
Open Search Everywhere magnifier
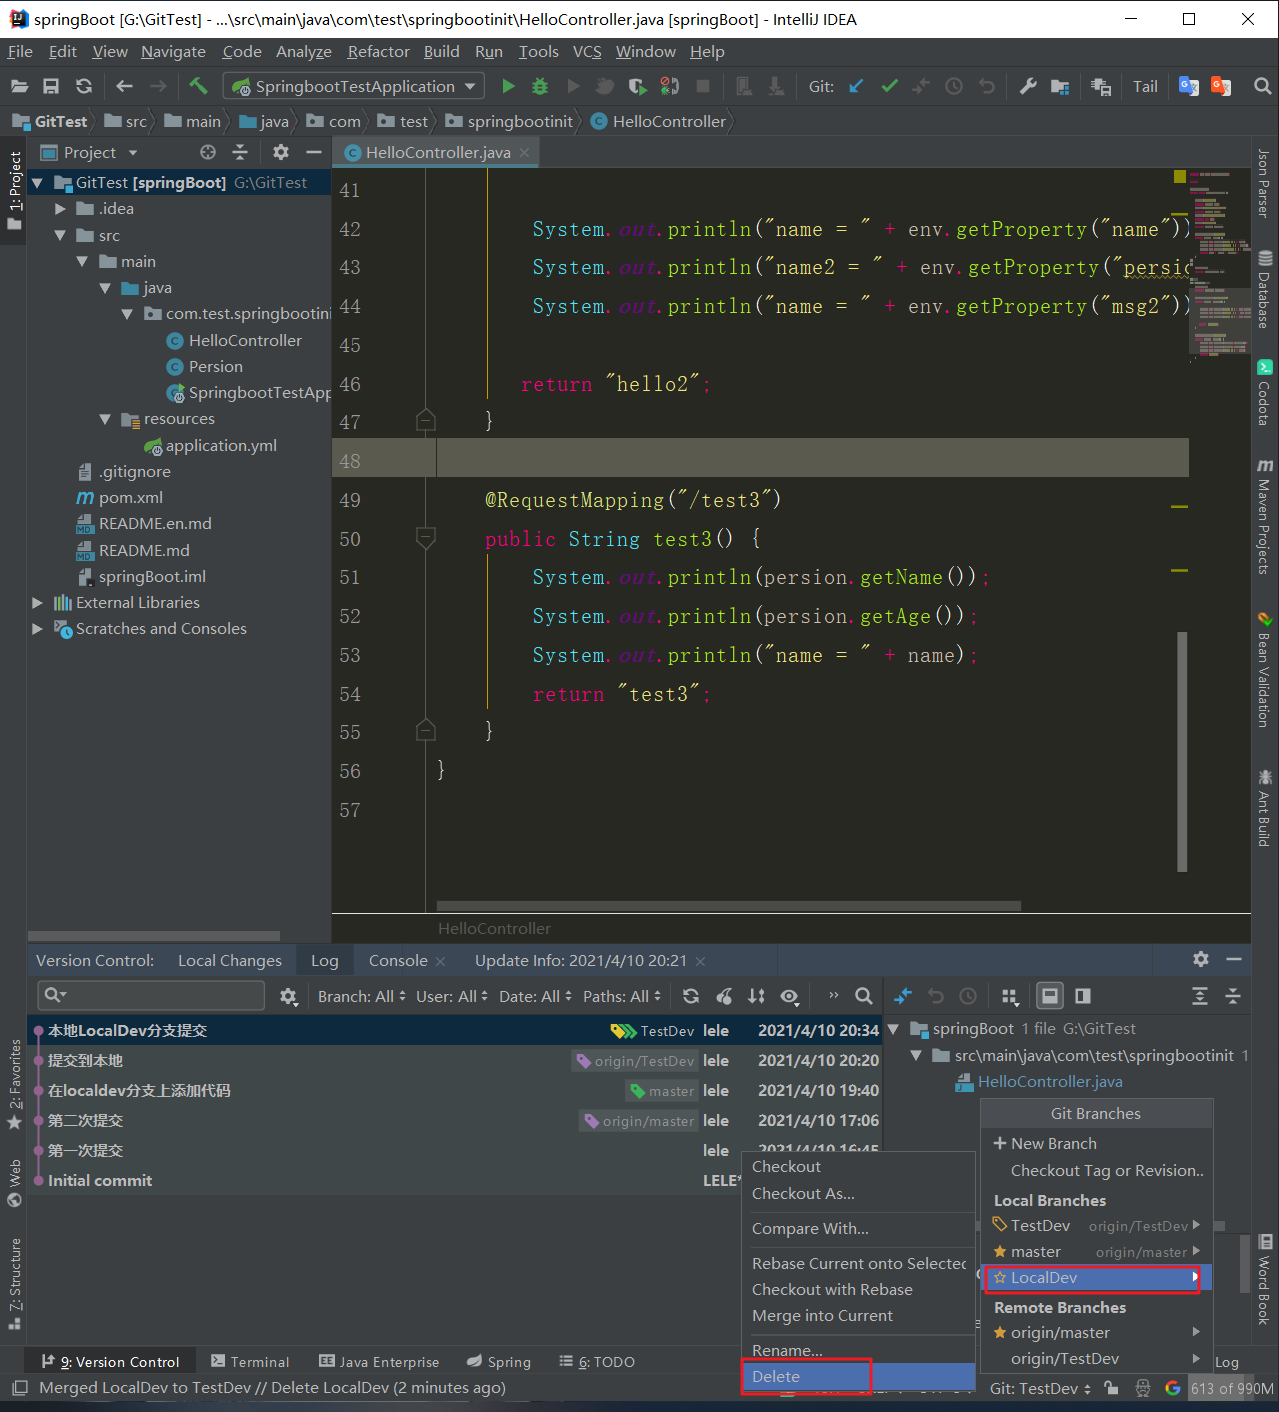(1262, 86)
